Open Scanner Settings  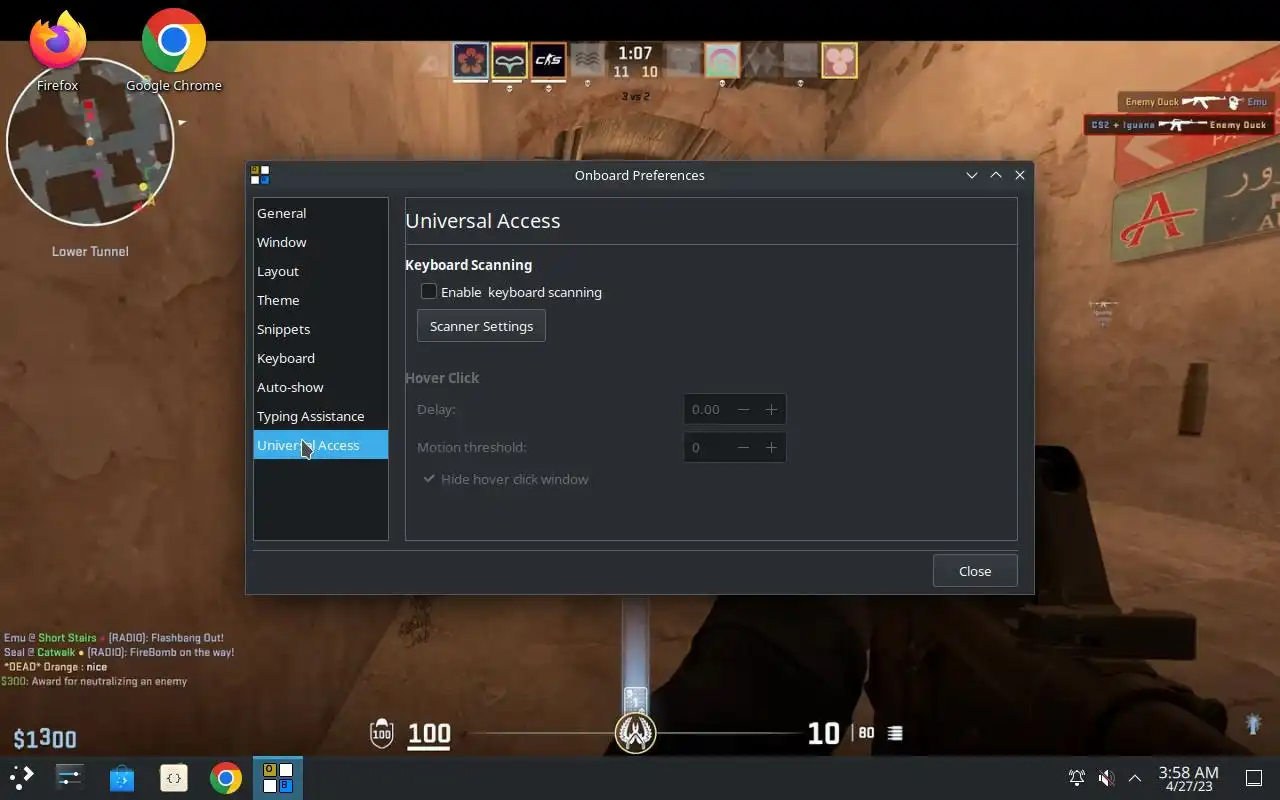pyautogui.click(x=481, y=326)
